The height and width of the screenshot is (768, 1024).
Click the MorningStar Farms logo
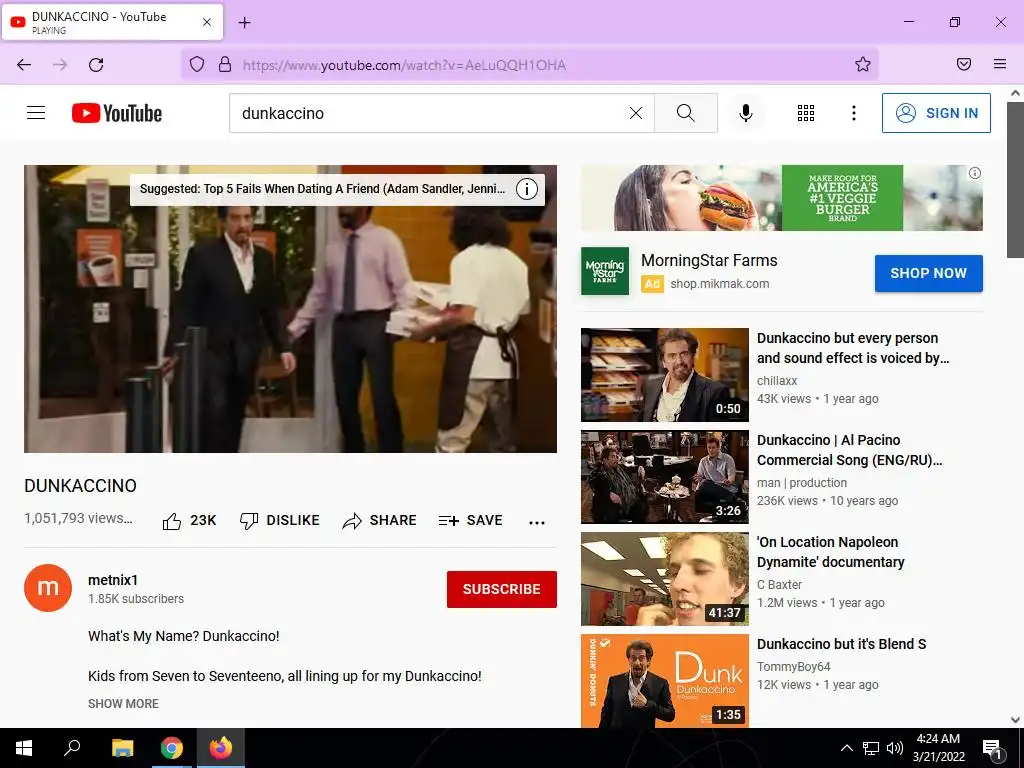tap(605, 270)
